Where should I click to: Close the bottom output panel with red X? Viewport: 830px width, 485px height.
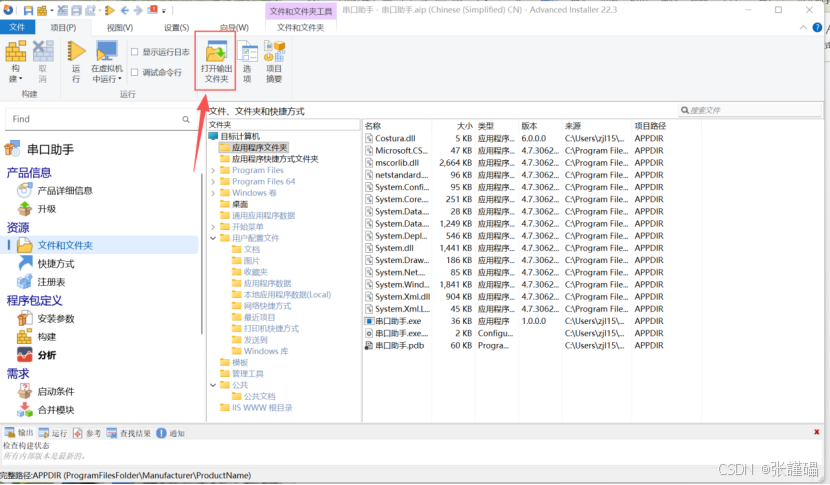[x=817, y=432]
